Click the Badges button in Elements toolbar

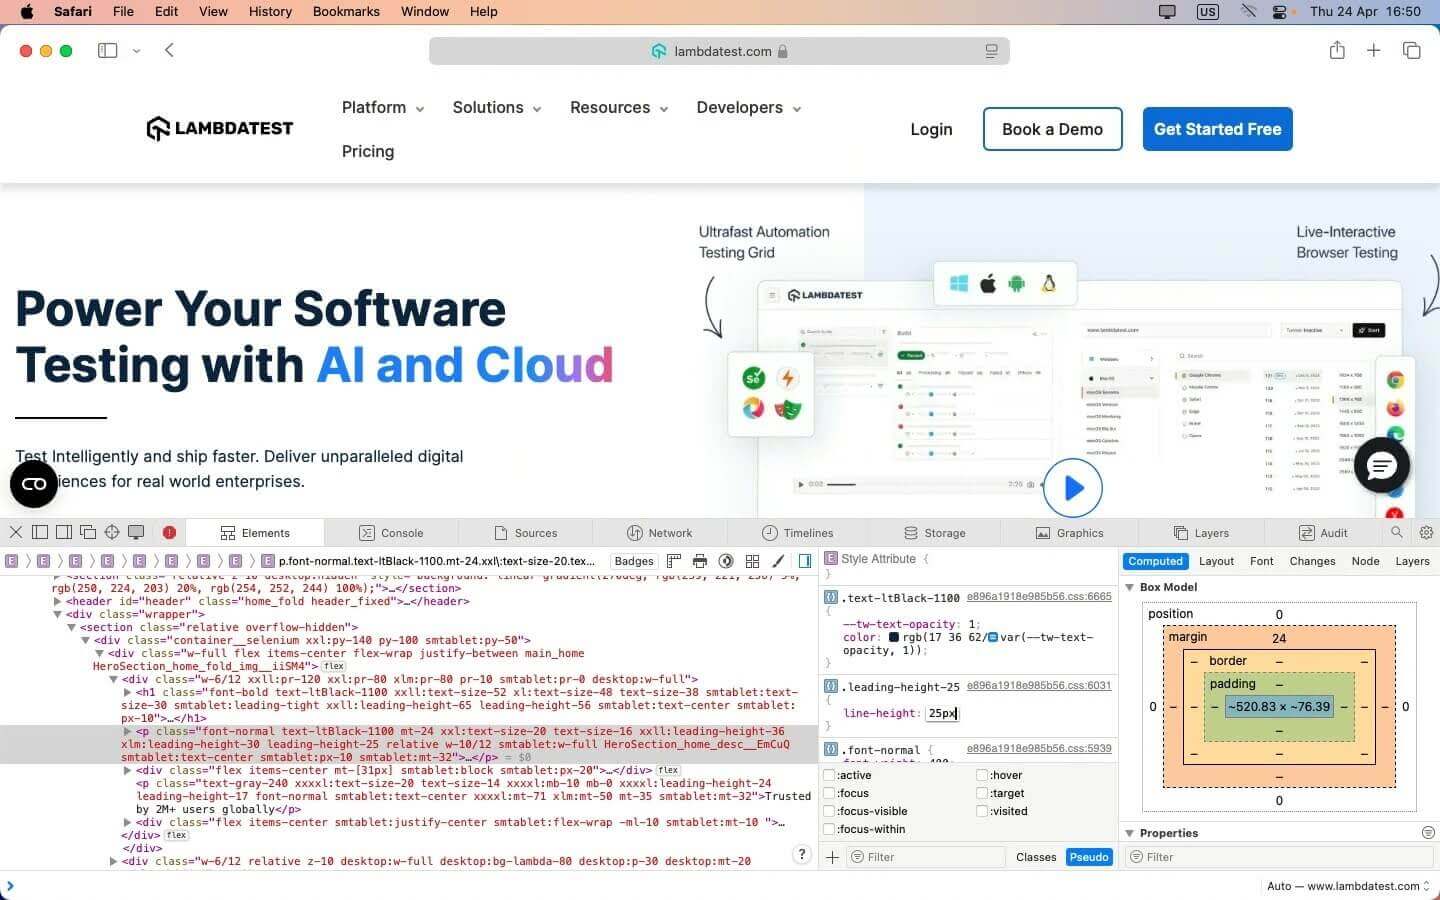click(634, 561)
